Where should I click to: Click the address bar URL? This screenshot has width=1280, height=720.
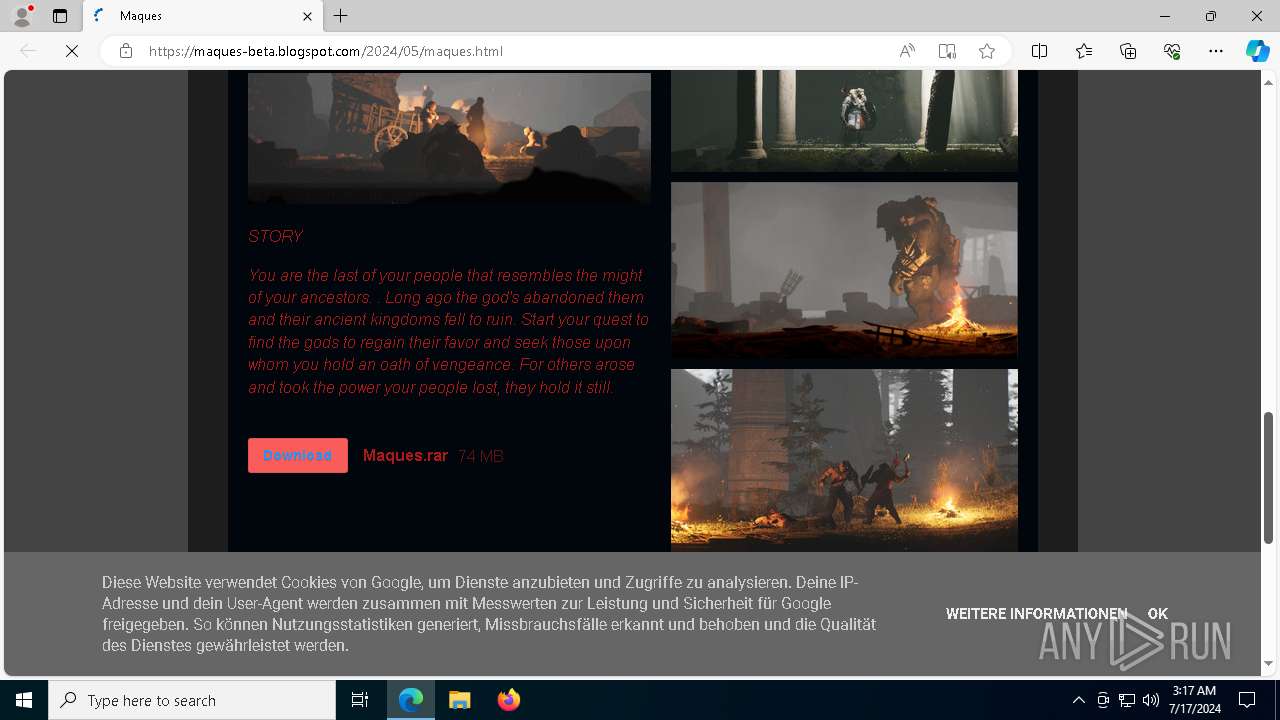click(326, 51)
